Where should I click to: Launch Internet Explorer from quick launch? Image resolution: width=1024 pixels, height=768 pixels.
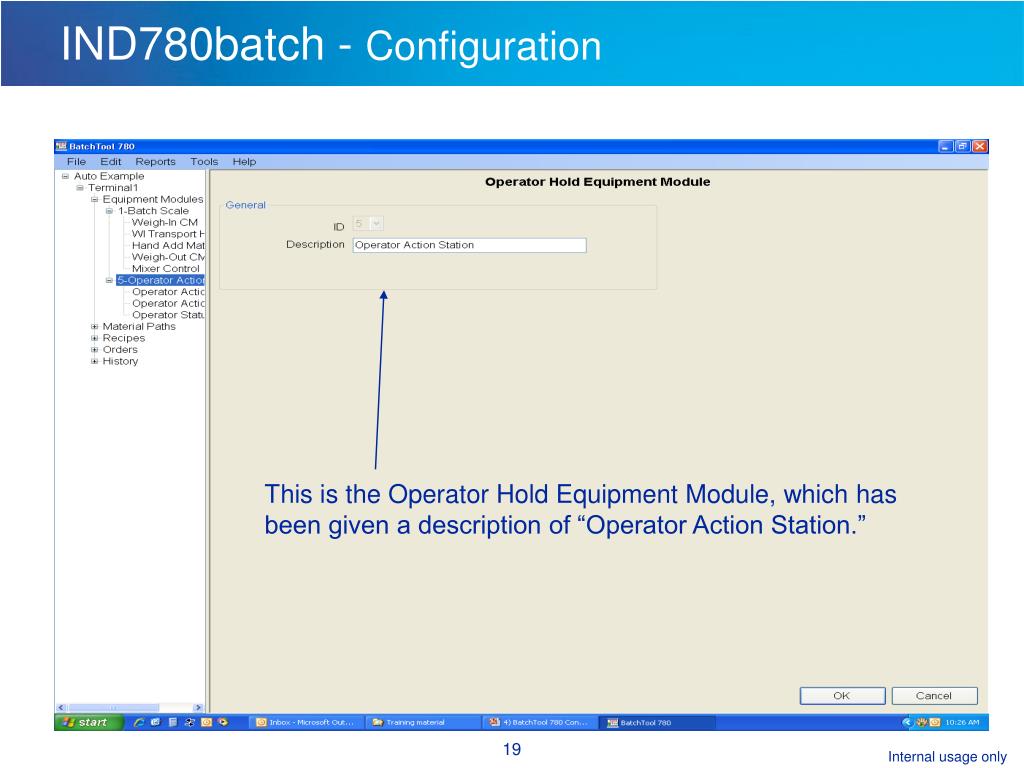click(139, 722)
